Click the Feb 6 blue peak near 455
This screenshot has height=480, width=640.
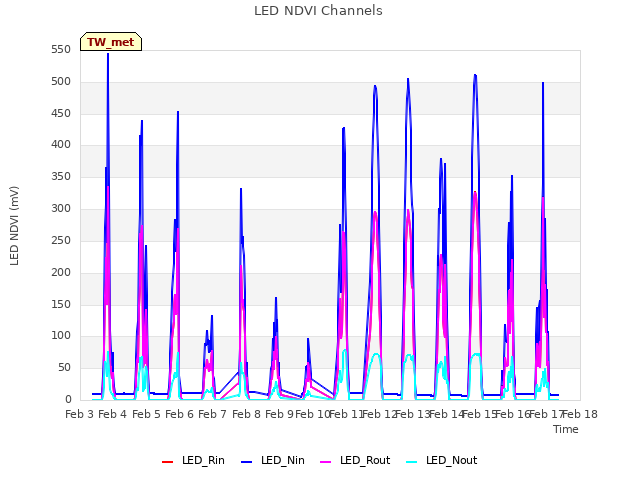[178, 112]
